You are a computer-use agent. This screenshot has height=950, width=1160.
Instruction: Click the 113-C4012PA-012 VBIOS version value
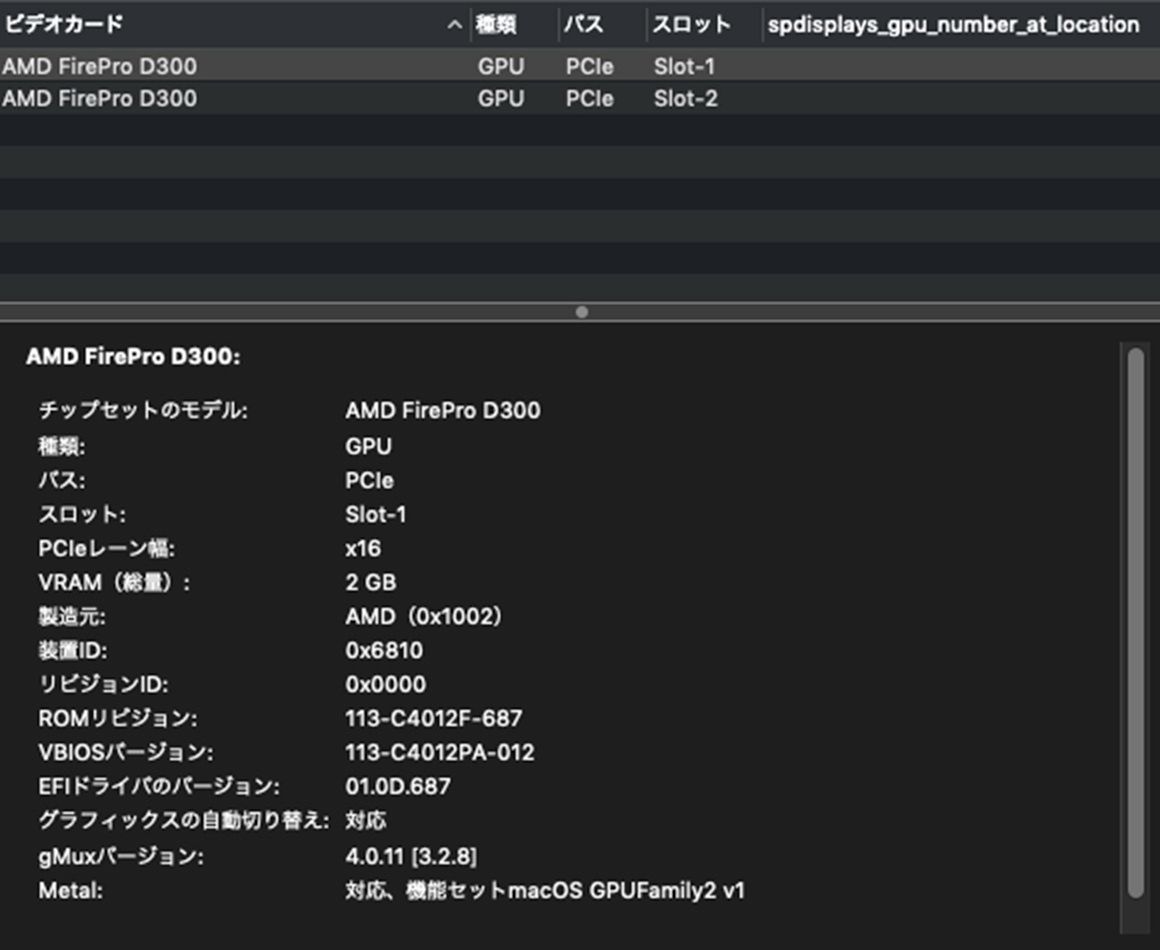click(439, 752)
